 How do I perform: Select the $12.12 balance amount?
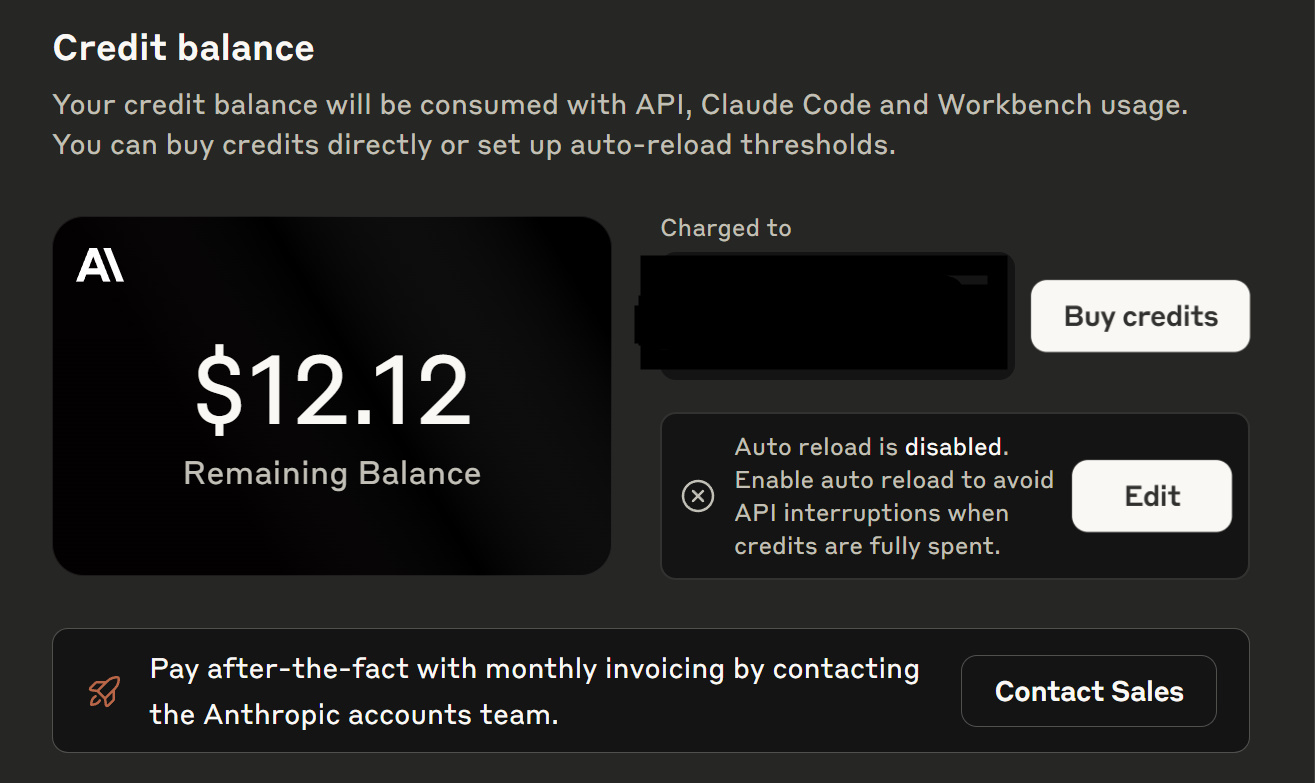click(332, 391)
